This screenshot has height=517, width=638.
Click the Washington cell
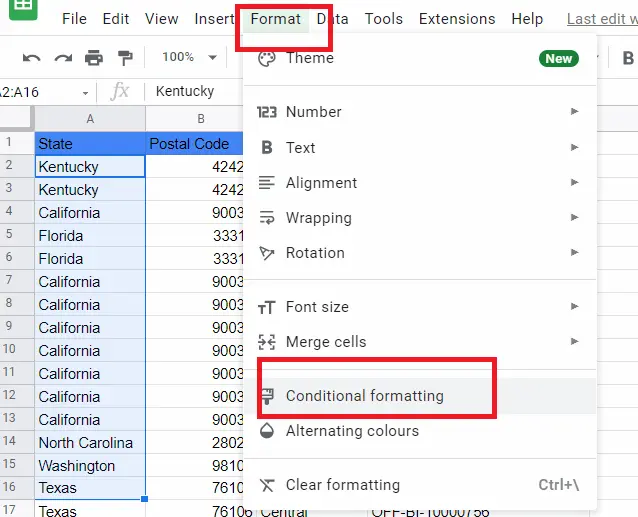(x=90, y=466)
